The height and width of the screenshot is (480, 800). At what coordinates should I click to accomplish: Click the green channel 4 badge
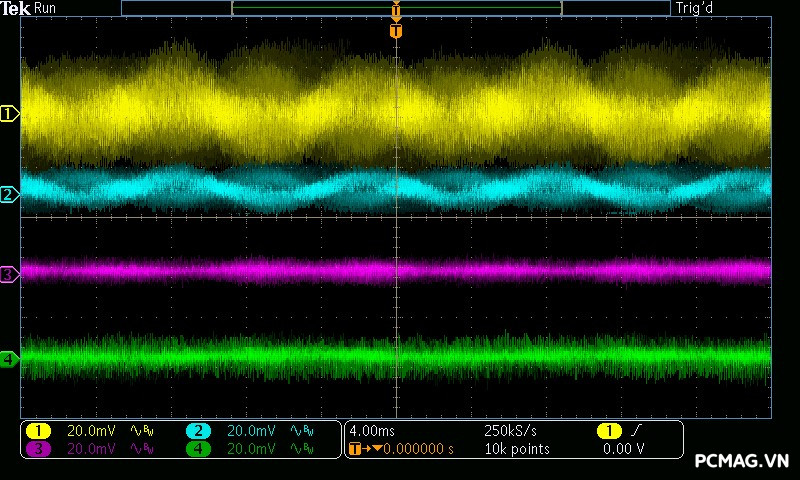[198, 449]
